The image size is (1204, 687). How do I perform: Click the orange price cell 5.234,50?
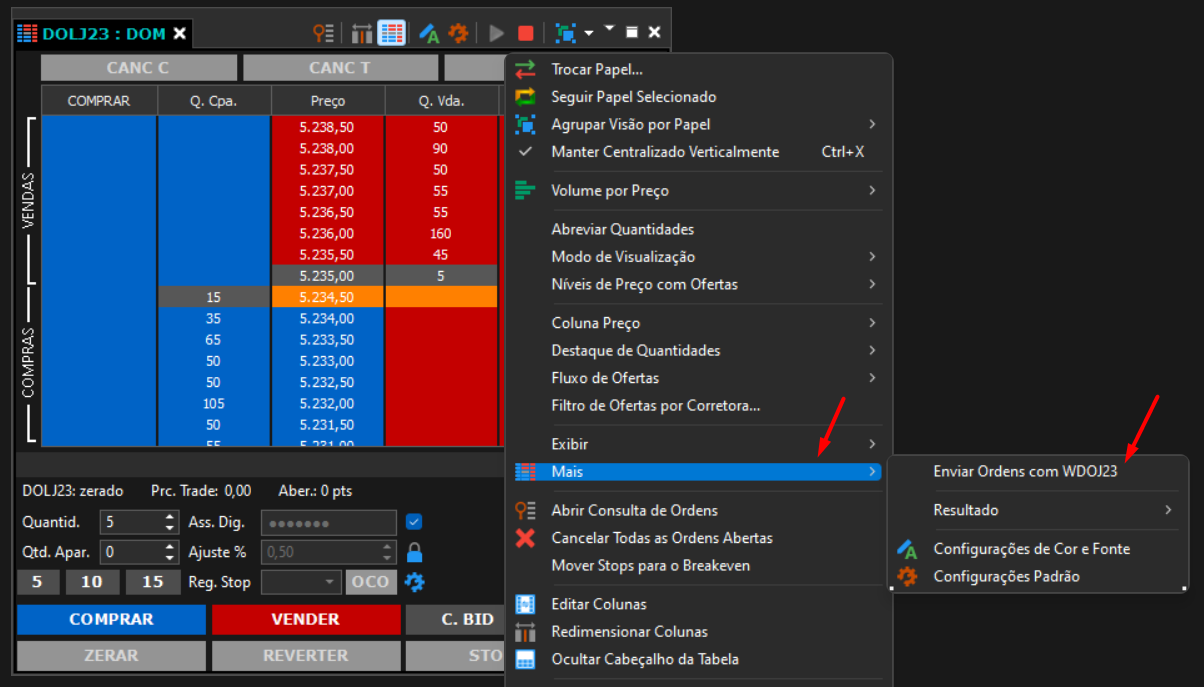328,297
